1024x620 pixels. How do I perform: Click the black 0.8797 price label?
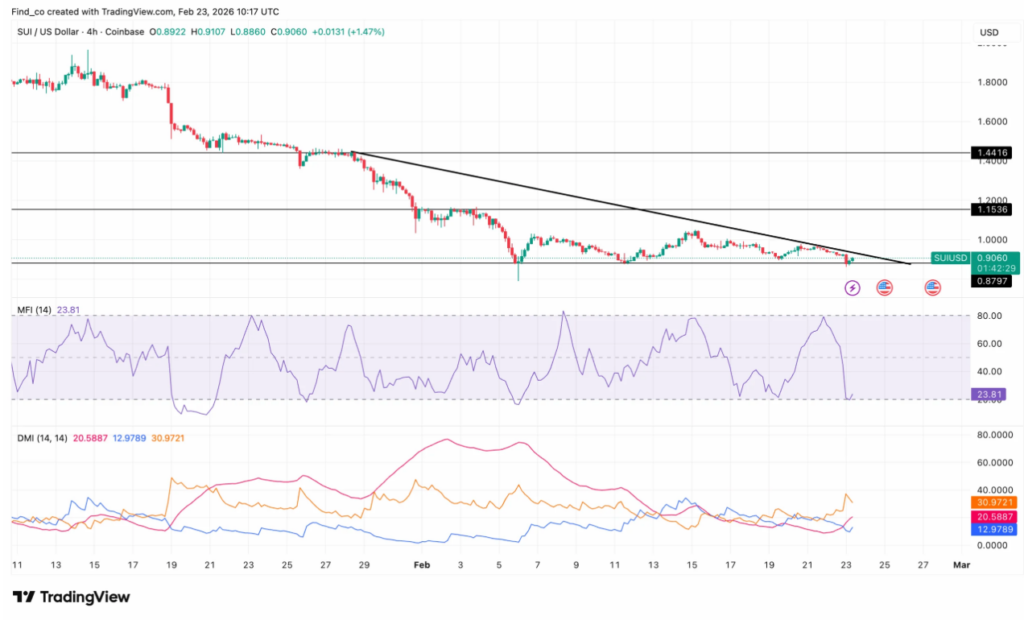tap(994, 282)
